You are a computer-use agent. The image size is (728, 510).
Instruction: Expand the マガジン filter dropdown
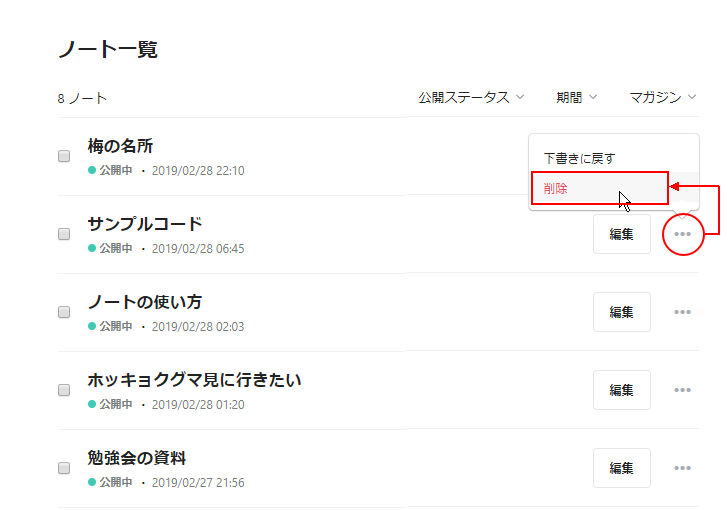click(x=663, y=98)
